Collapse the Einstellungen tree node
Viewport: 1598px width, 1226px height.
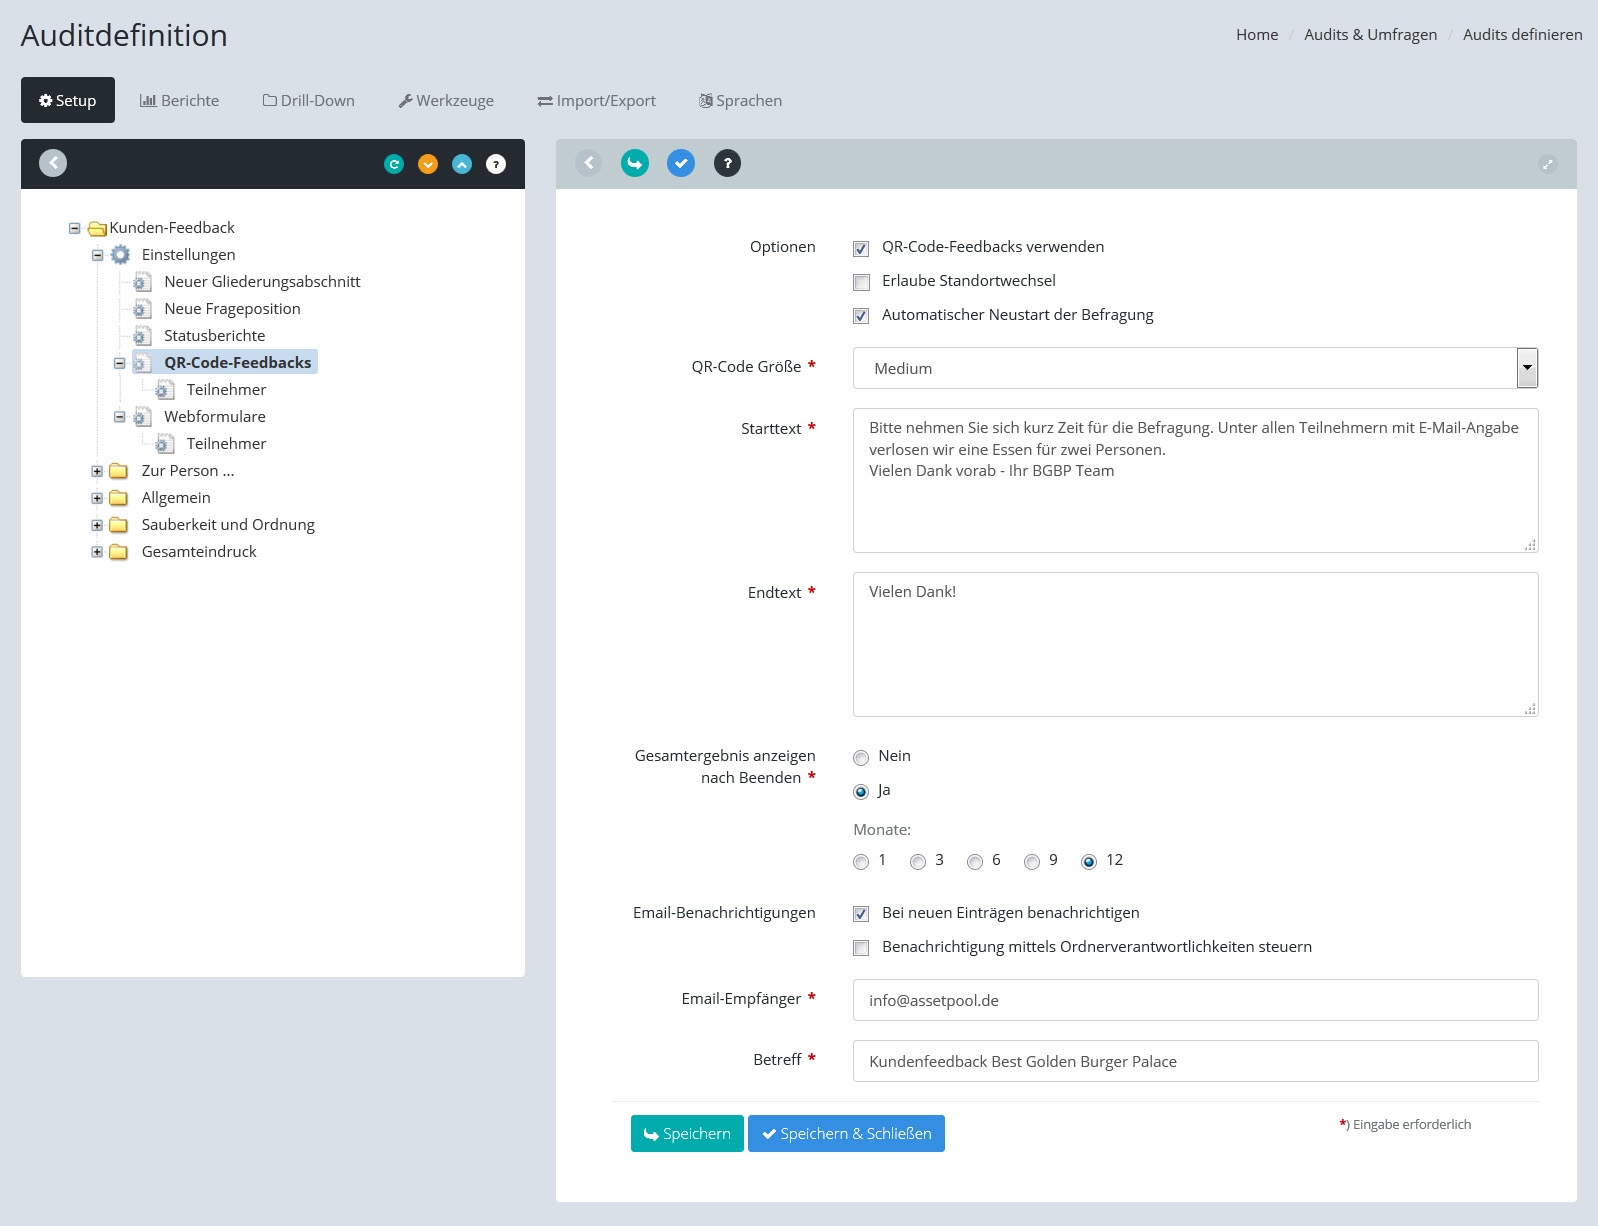[97, 255]
